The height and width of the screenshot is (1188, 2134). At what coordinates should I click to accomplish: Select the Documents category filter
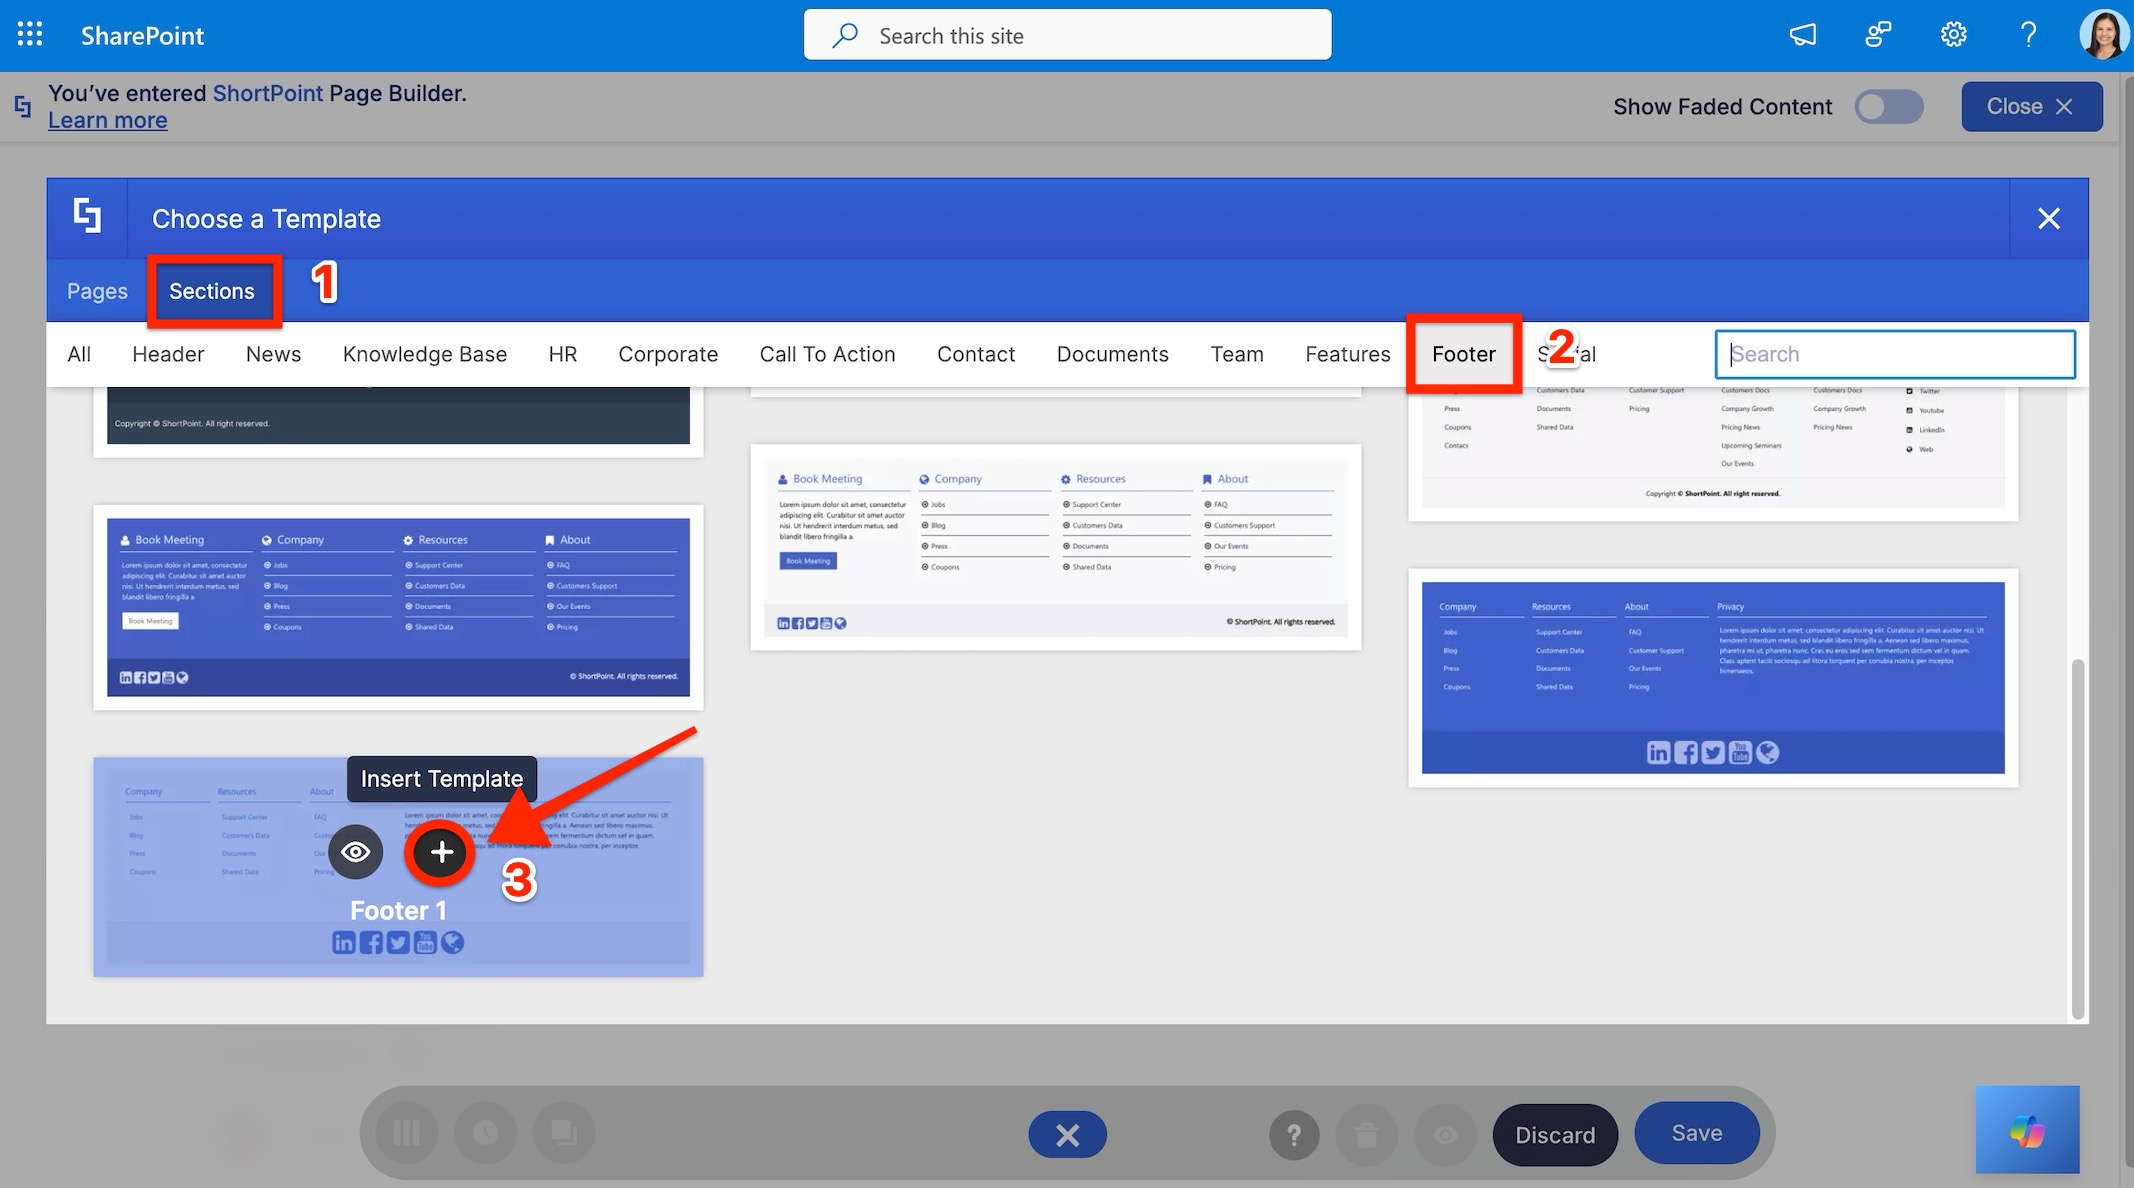1112,354
